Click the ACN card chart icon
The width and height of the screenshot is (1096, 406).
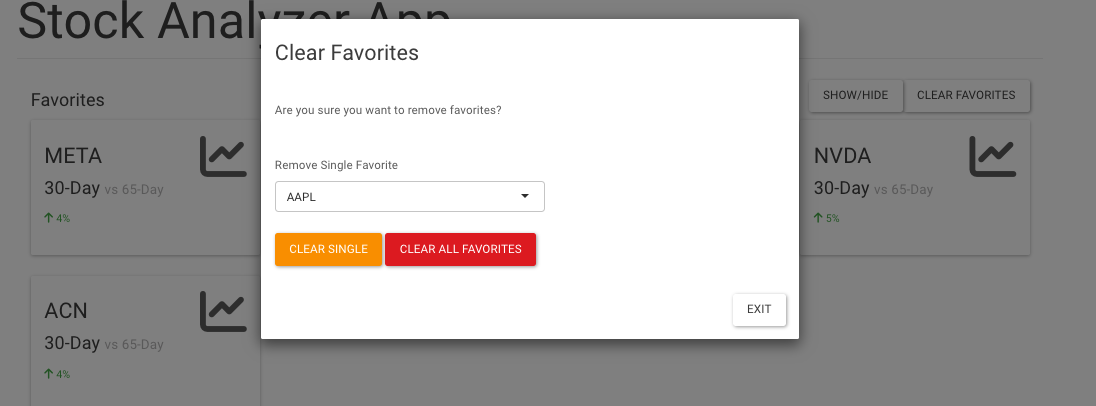223,311
